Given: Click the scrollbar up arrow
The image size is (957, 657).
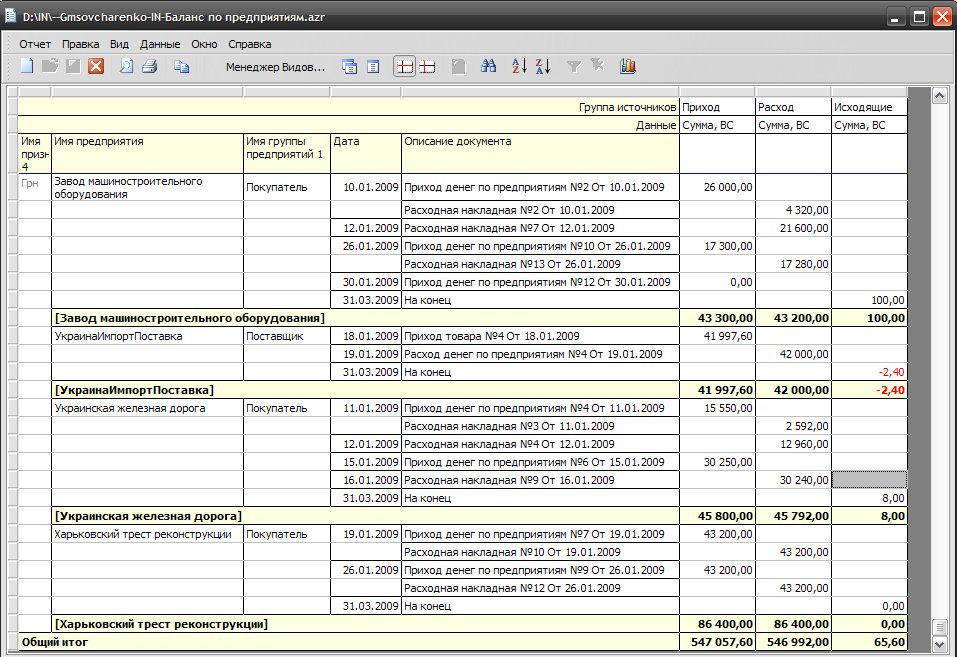Looking at the screenshot, I should (939, 95).
